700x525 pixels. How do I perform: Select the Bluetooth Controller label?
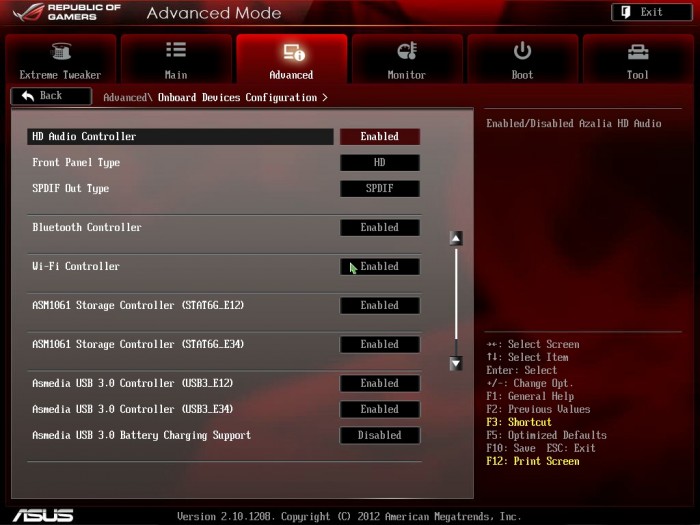[87, 227]
